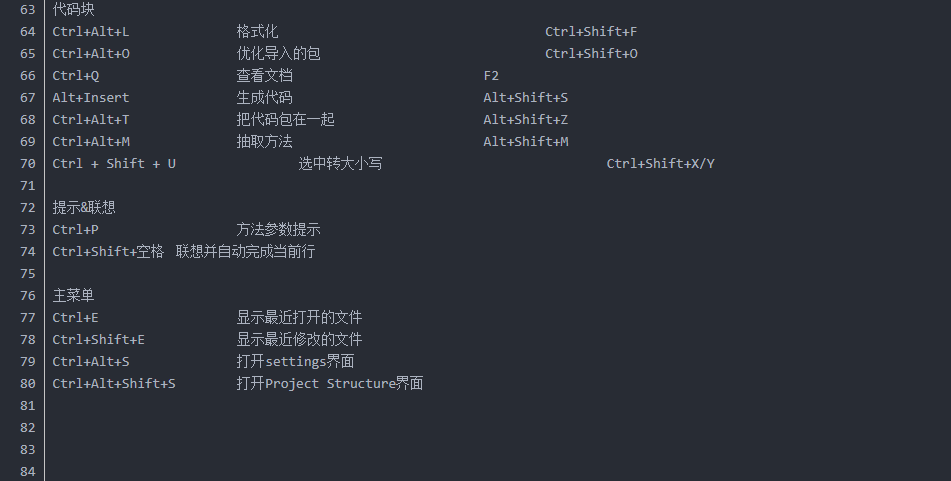Click the Alt+Shift+M text on line 69
Viewport: 951px width, 481px height.
click(526, 142)
